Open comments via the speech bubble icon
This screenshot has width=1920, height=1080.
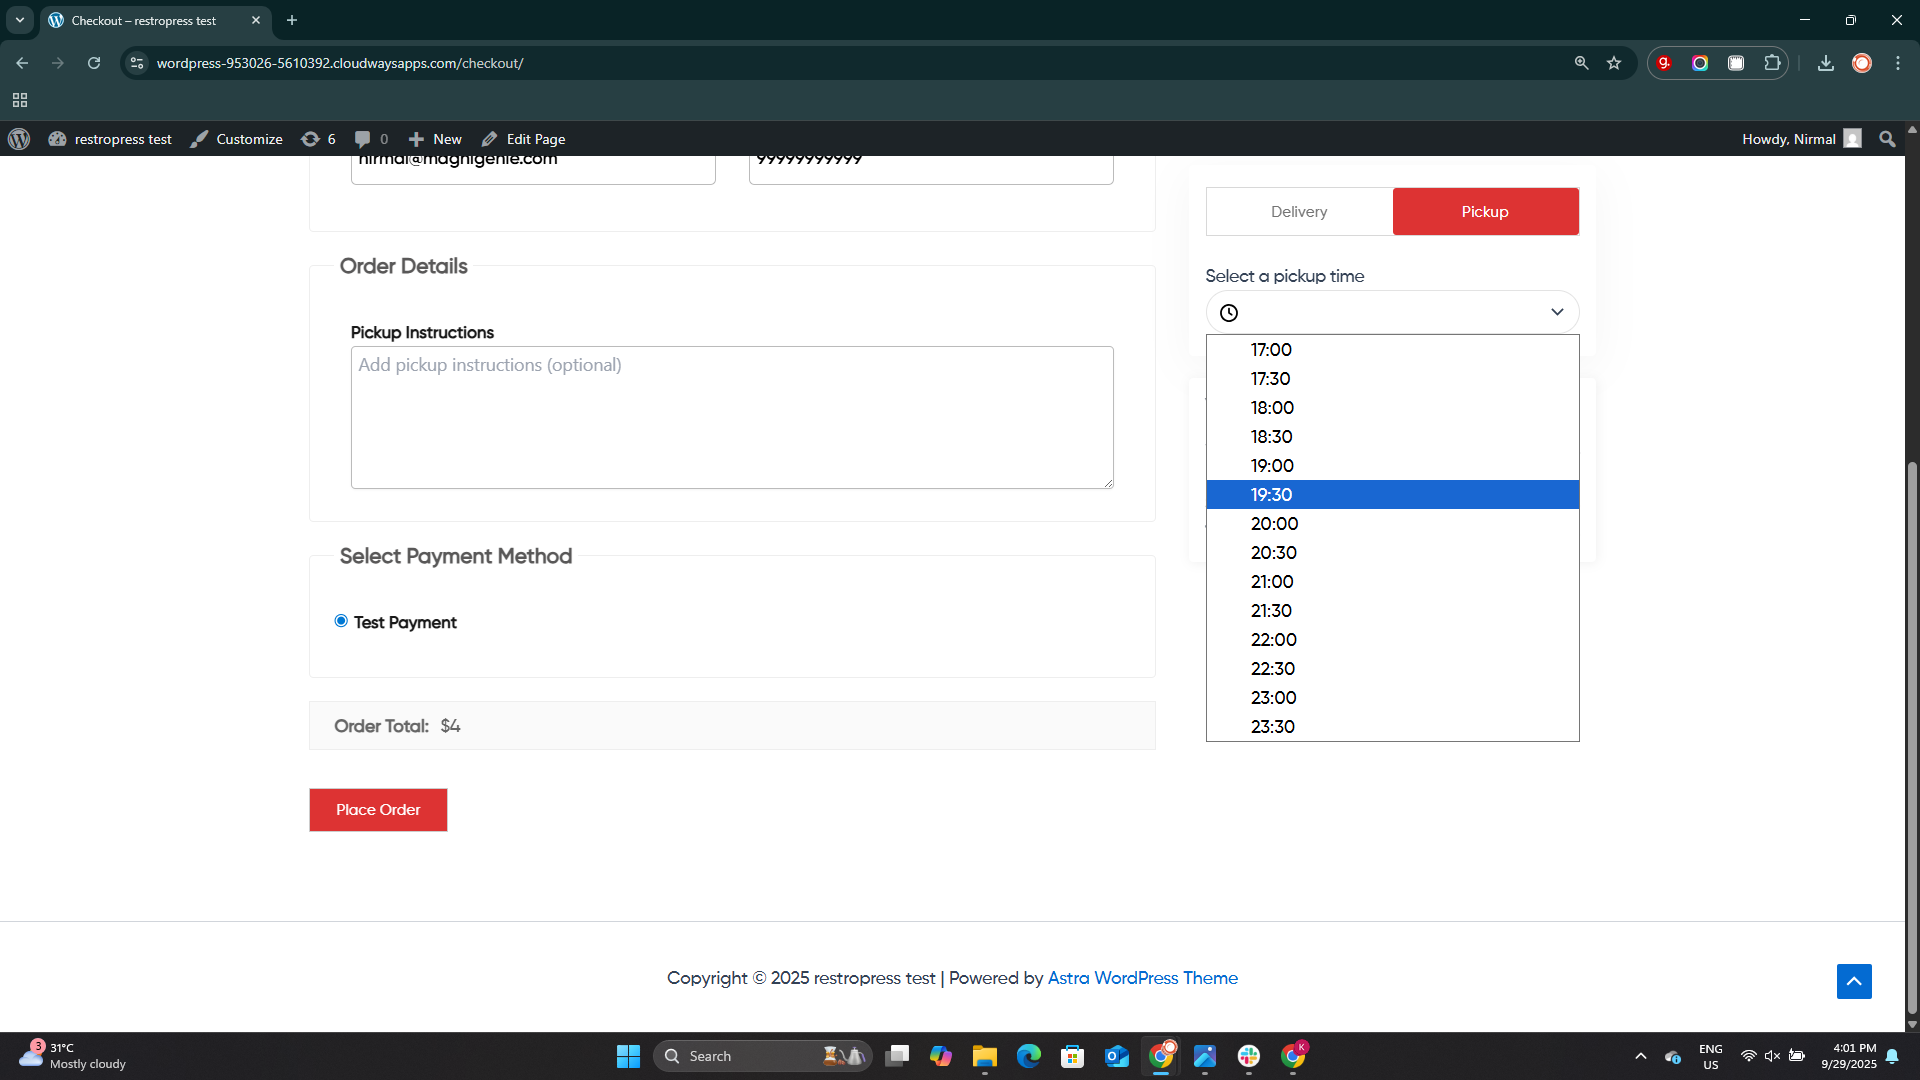click(363, 138)
